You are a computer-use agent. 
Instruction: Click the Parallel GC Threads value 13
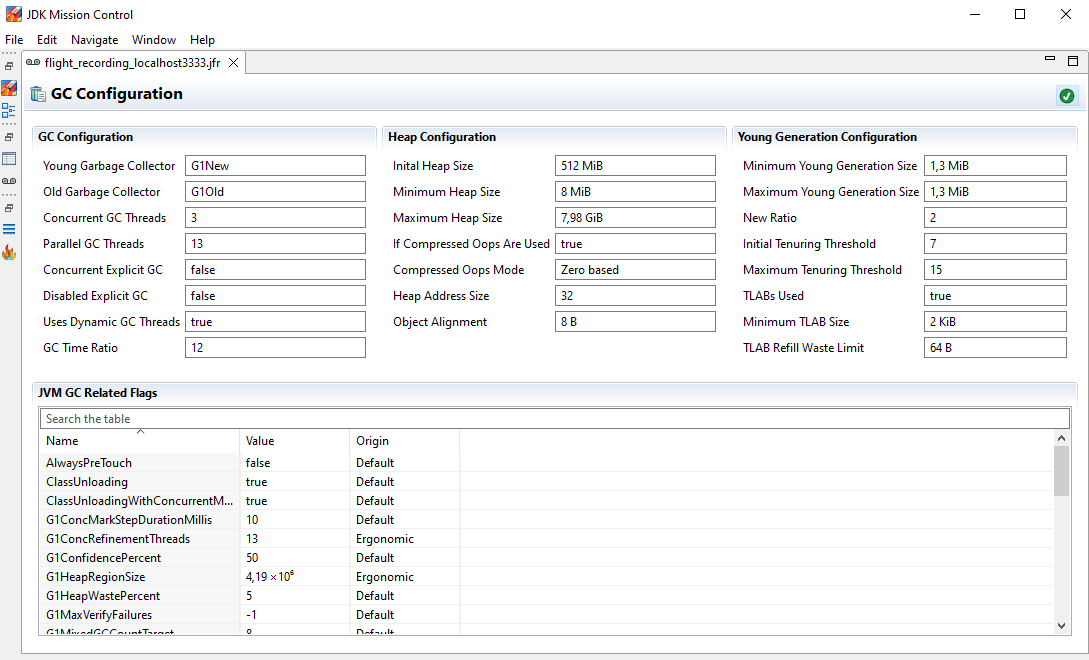tap(275, 244)
